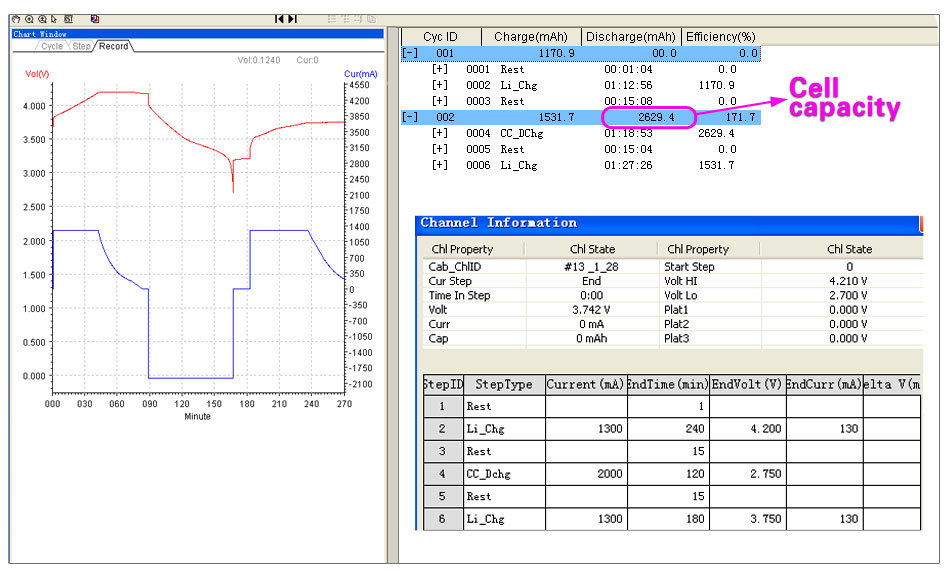
Task: Collapse cycle 001 row
Action: (410, 53)
